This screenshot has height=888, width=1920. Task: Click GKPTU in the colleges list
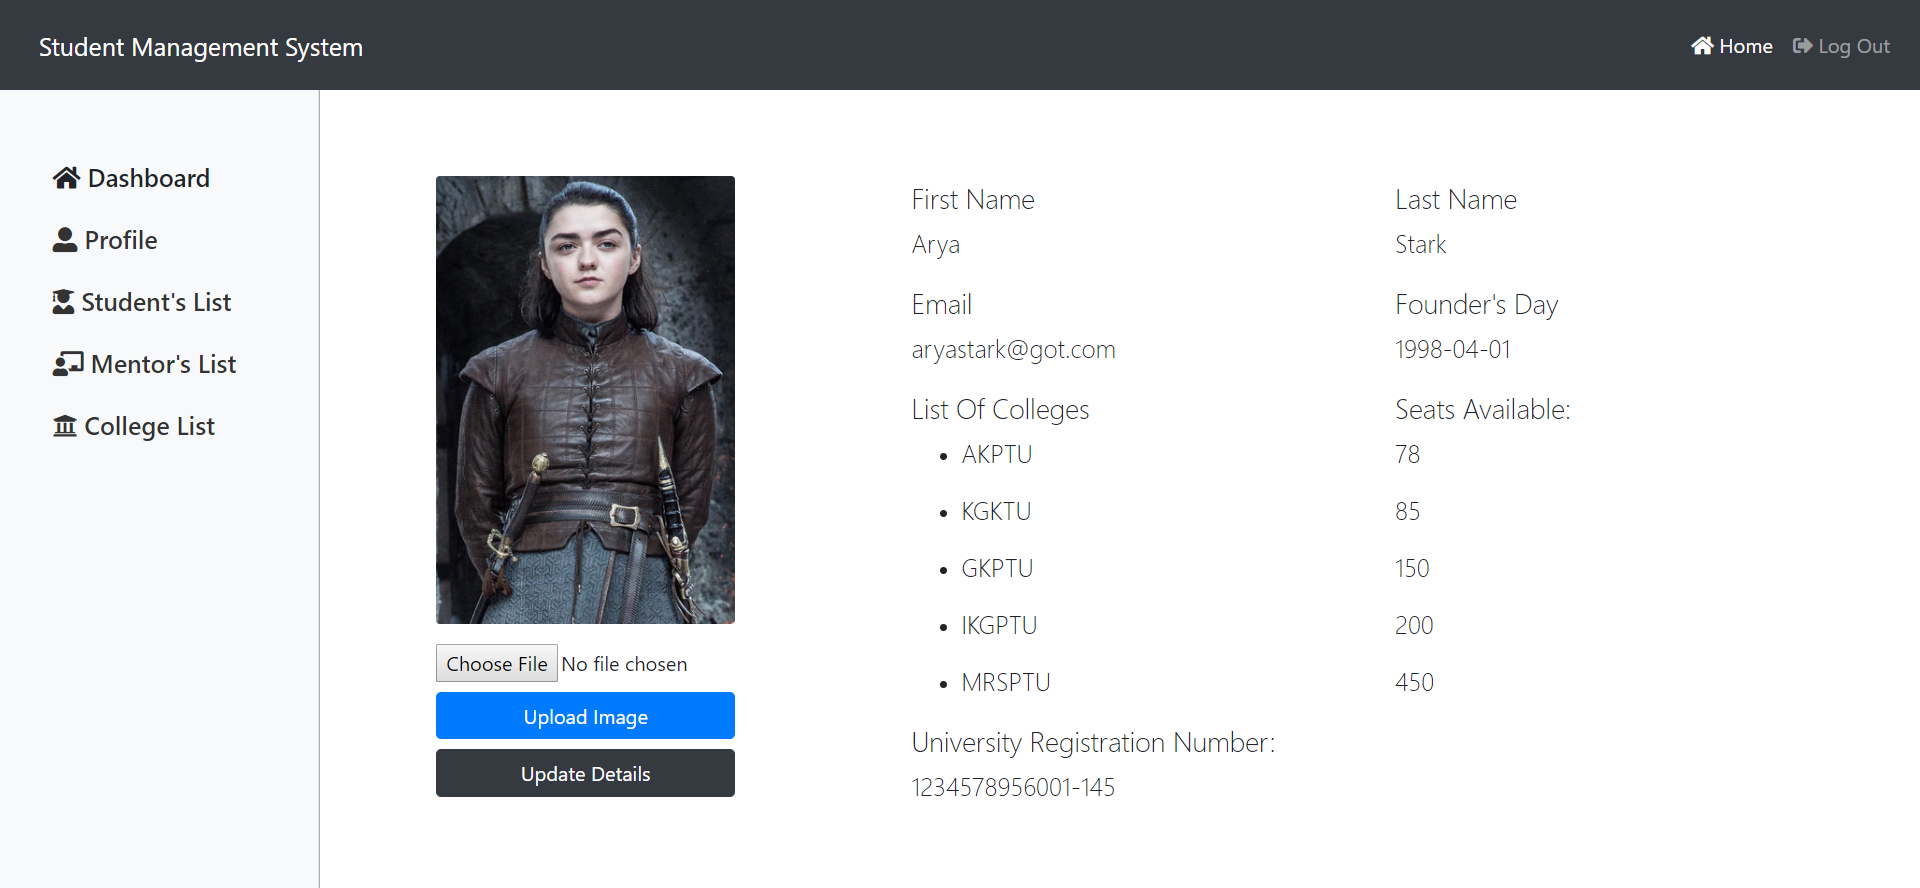pos(997,569)
